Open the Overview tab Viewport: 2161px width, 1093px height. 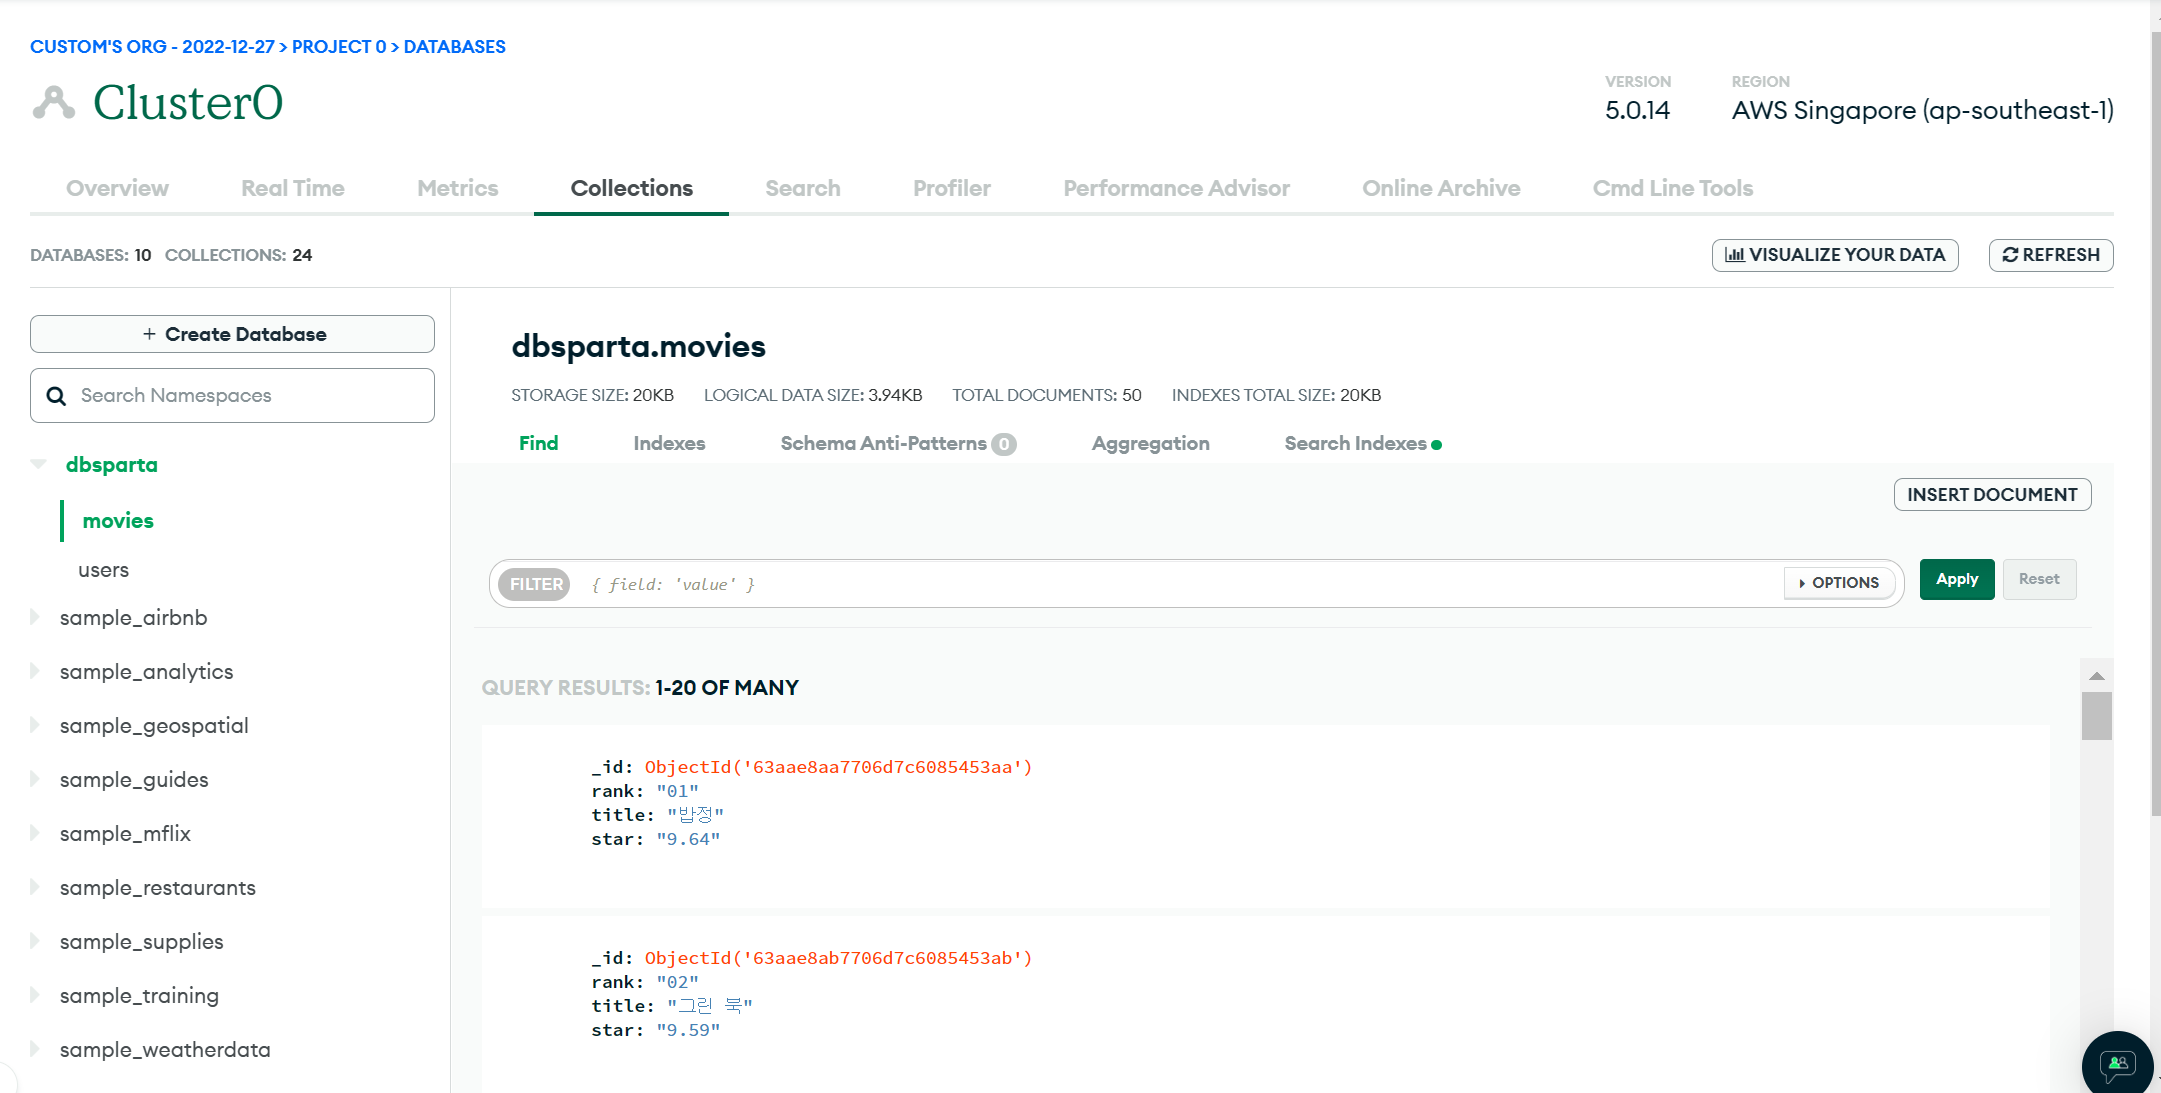pyautogui.click(x=117, y=188)
